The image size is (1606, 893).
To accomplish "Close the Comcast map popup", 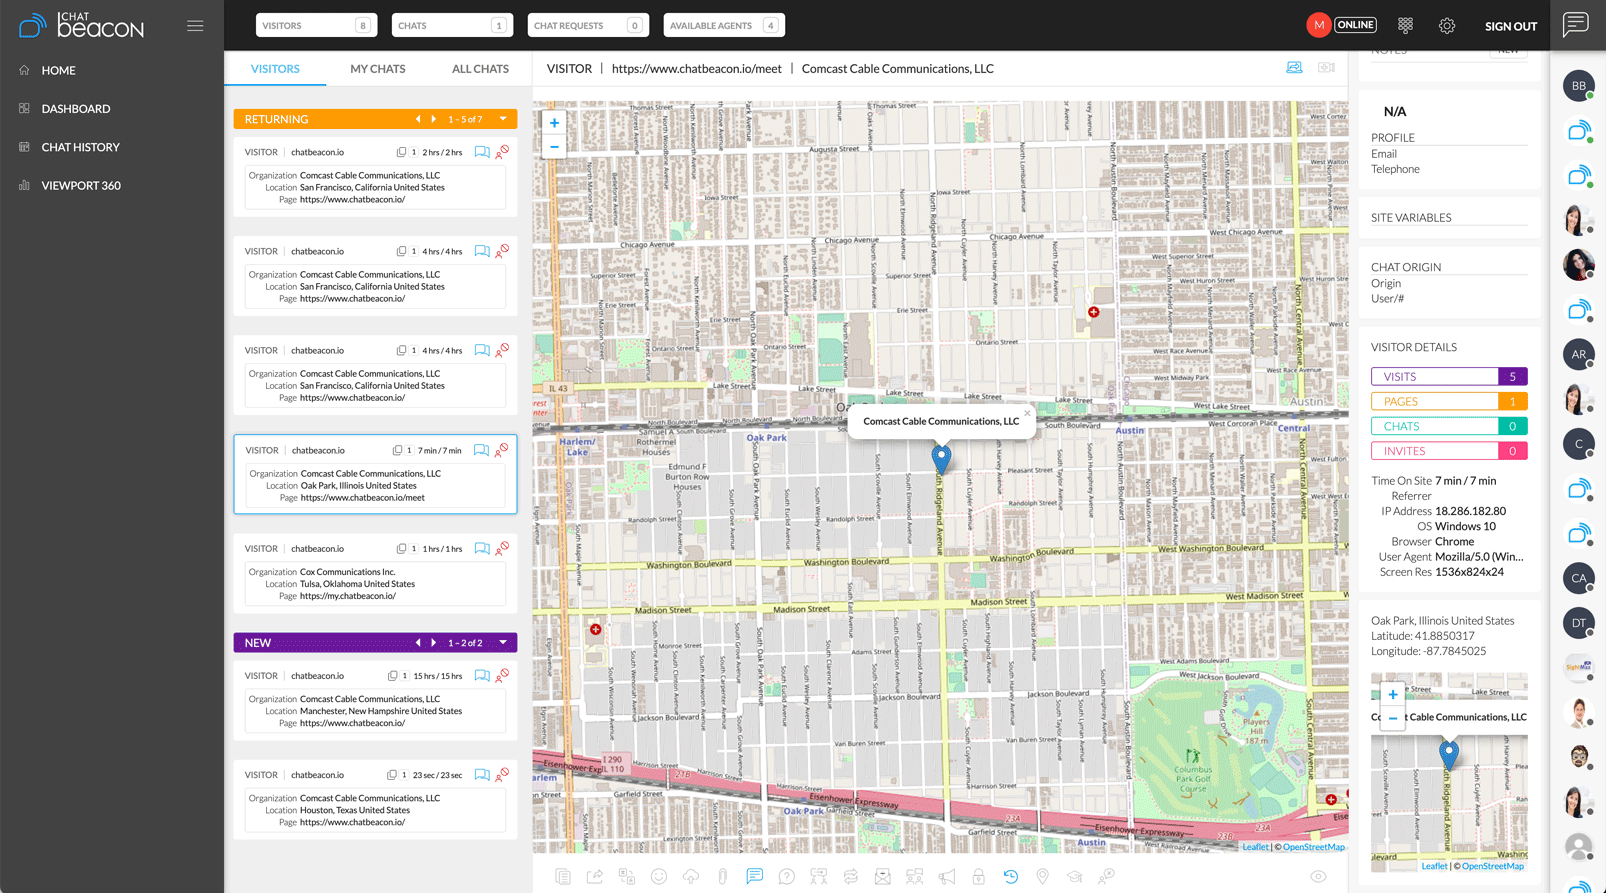I will pos(1027,413).
